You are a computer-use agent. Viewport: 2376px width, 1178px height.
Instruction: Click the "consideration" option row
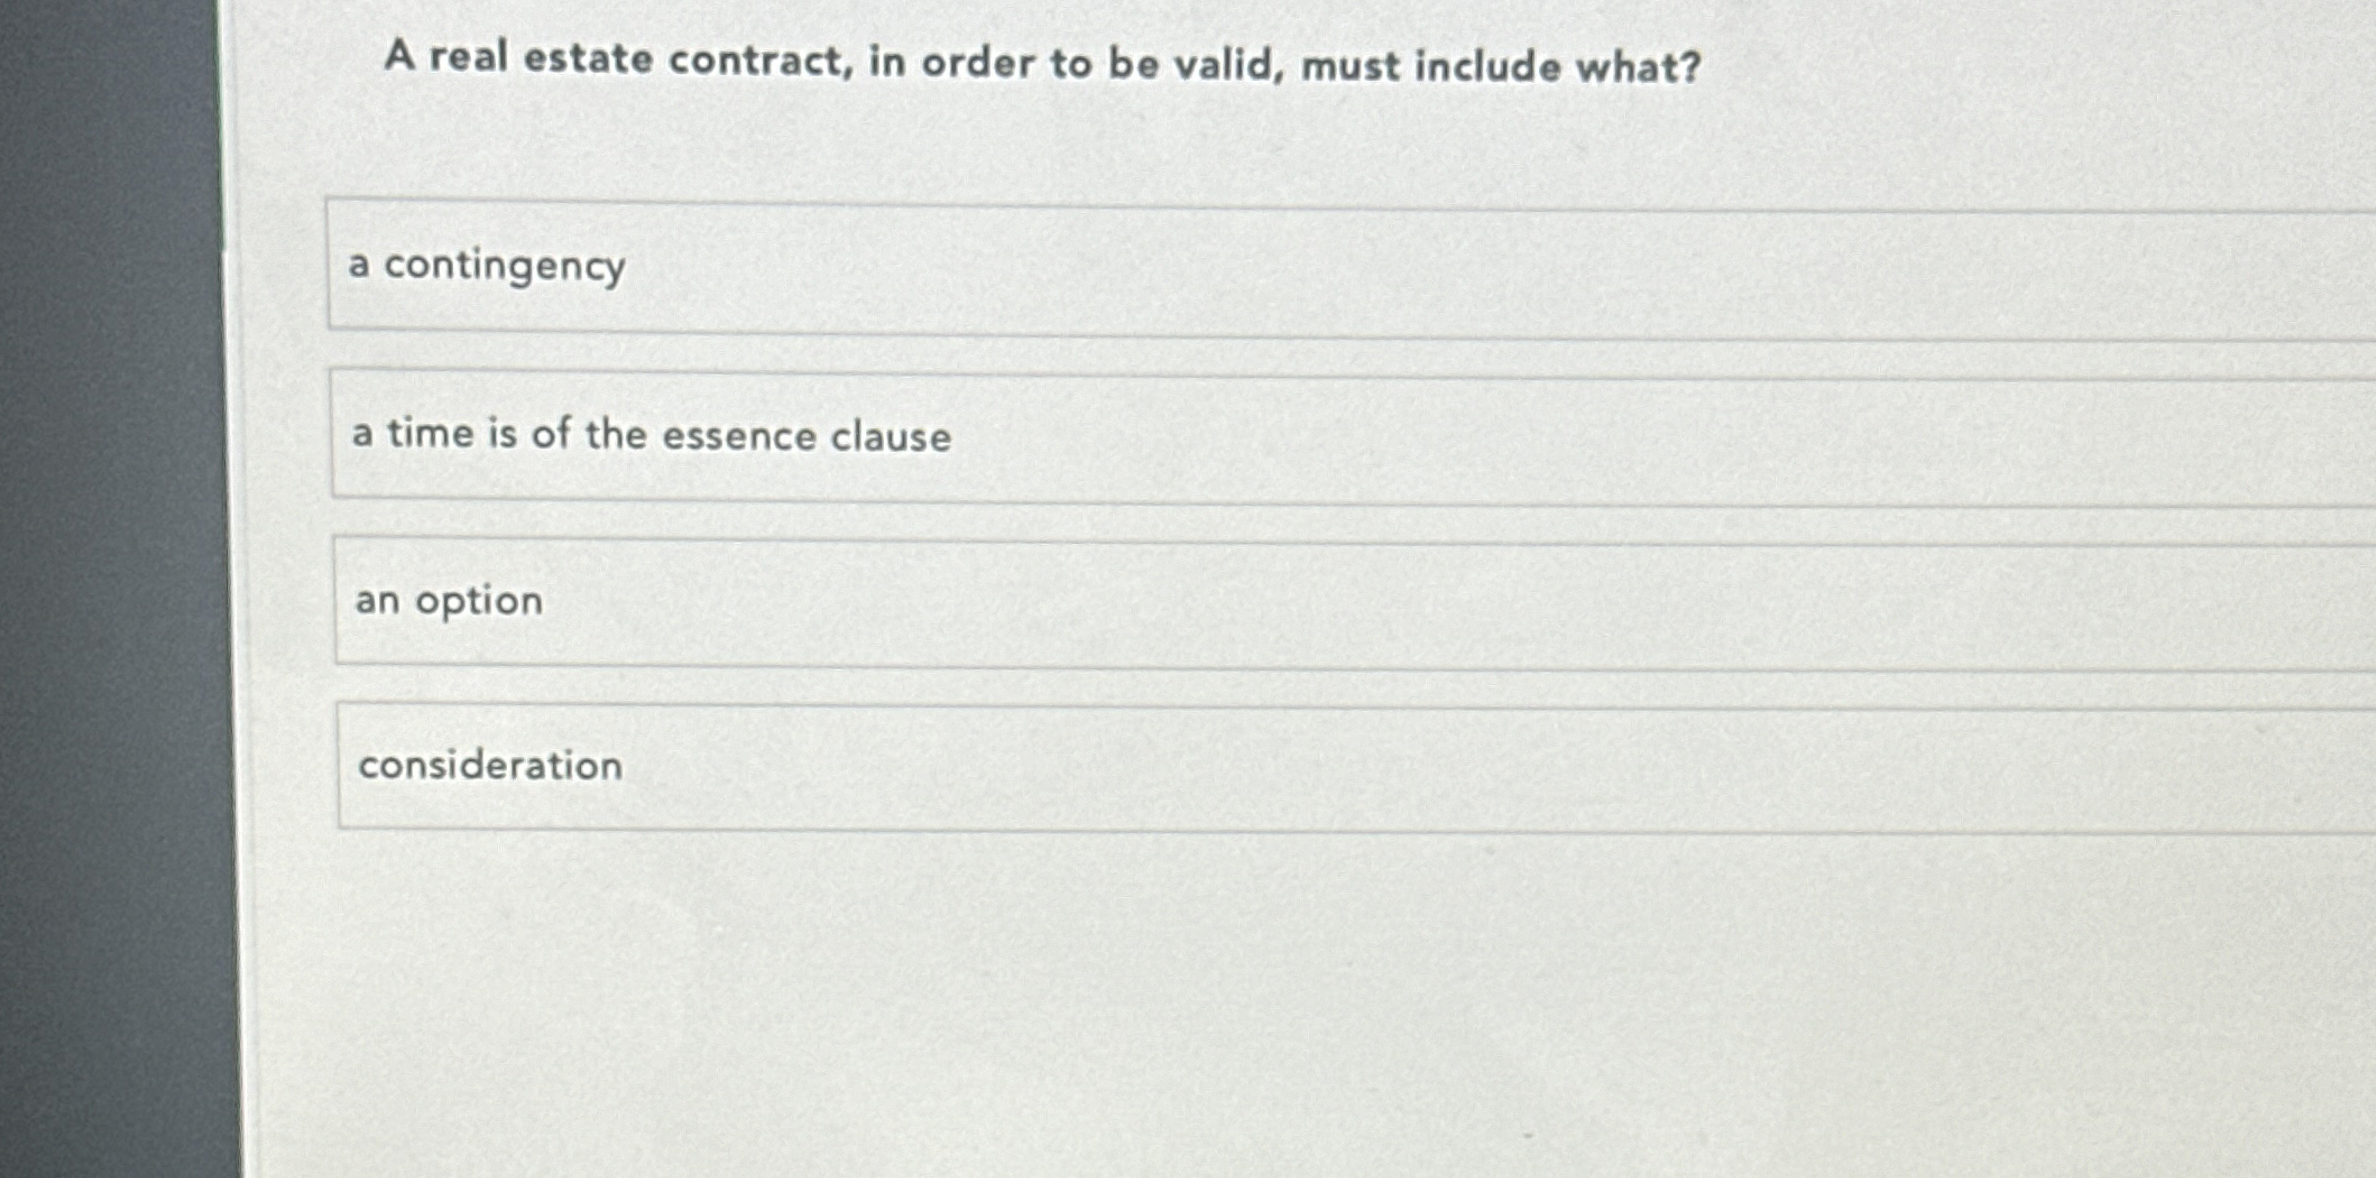point(1000,765)
